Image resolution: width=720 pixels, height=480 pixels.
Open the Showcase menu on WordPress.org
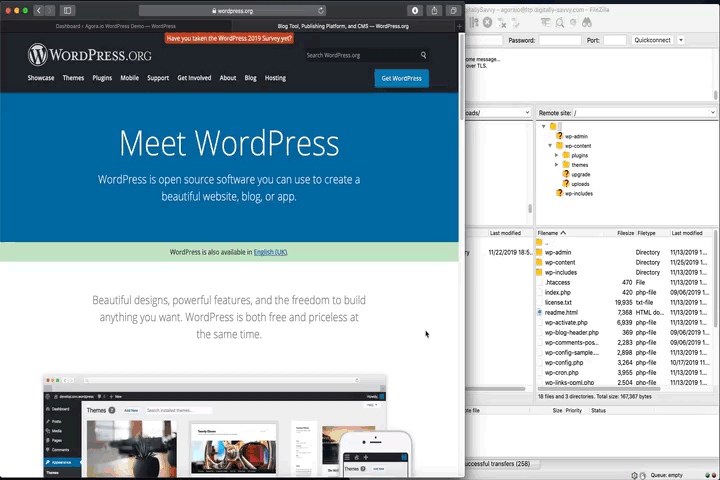coord(41,78)
